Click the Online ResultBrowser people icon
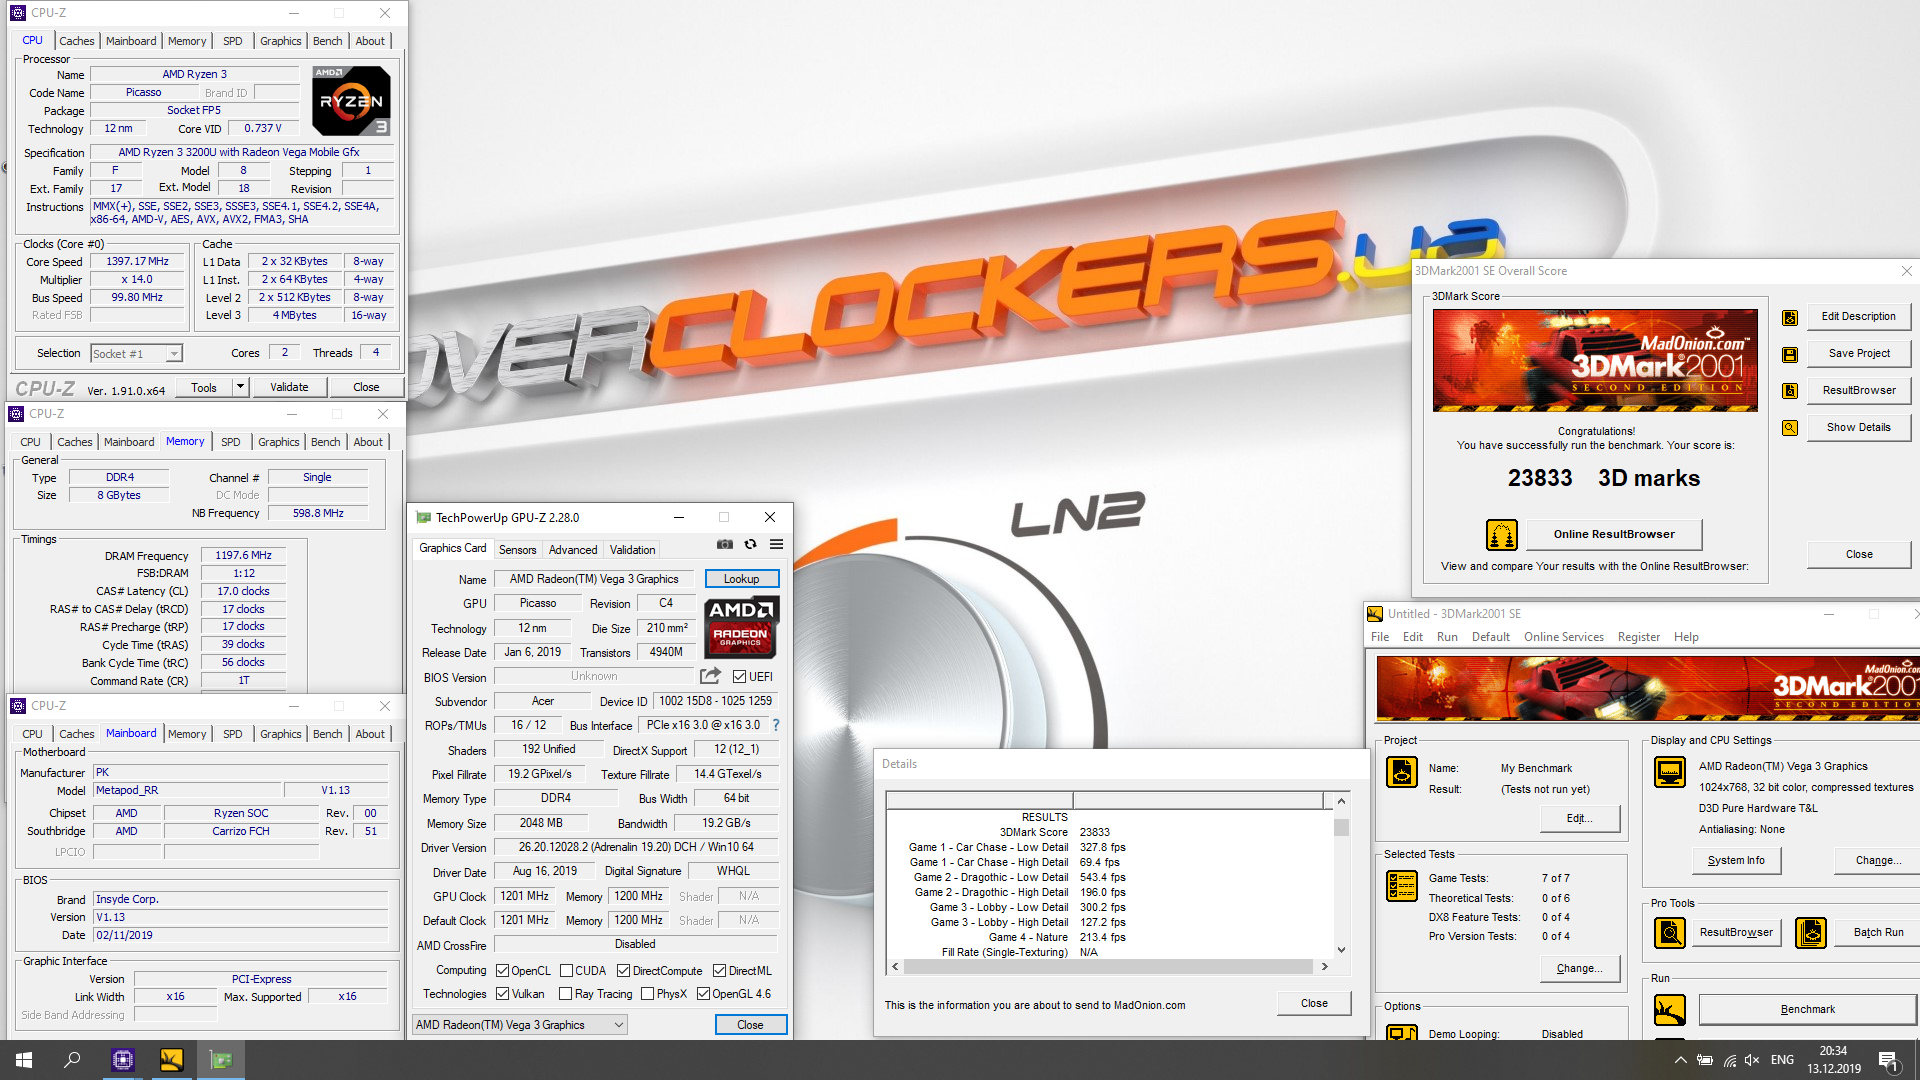Image resolution: width=1920 pixels, height=1080 pixels. pyautogui.click(x=1501, y=535)
